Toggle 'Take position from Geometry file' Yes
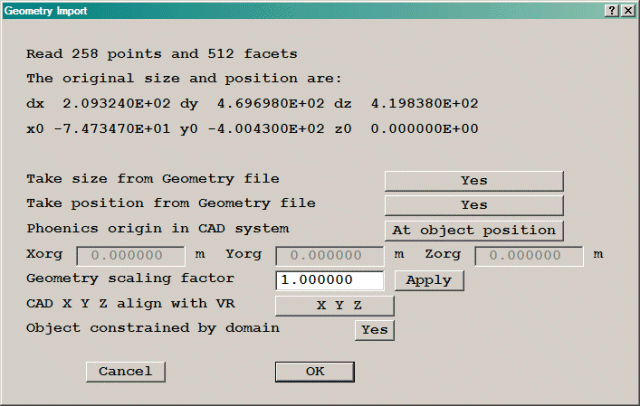640x406 pixels. tap(474, 205)
